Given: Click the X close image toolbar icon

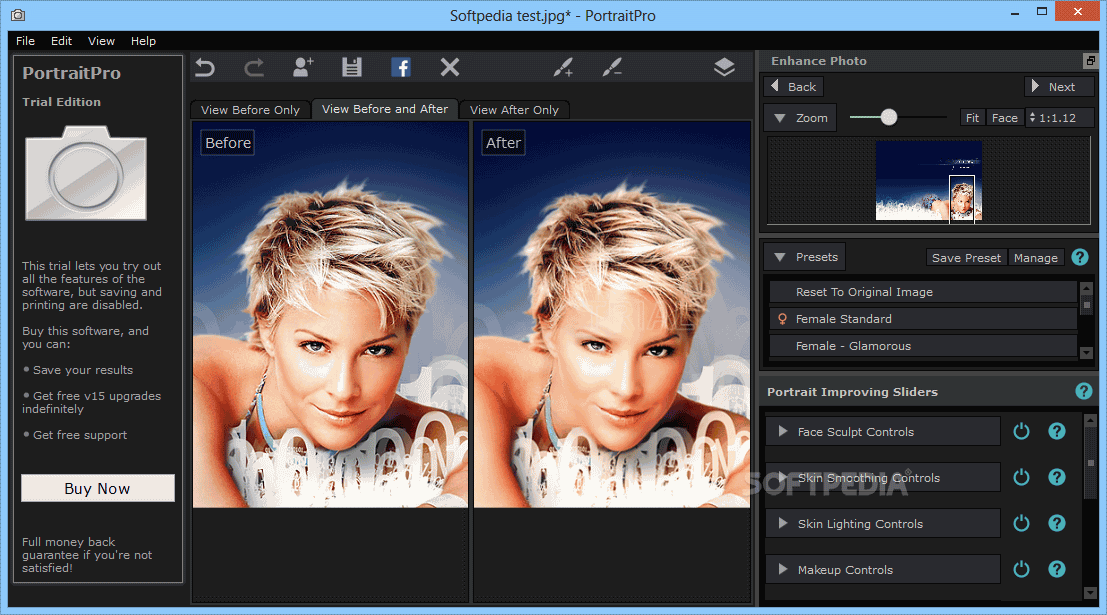Looking at the screenshot, I should click(x=450, y=67).
